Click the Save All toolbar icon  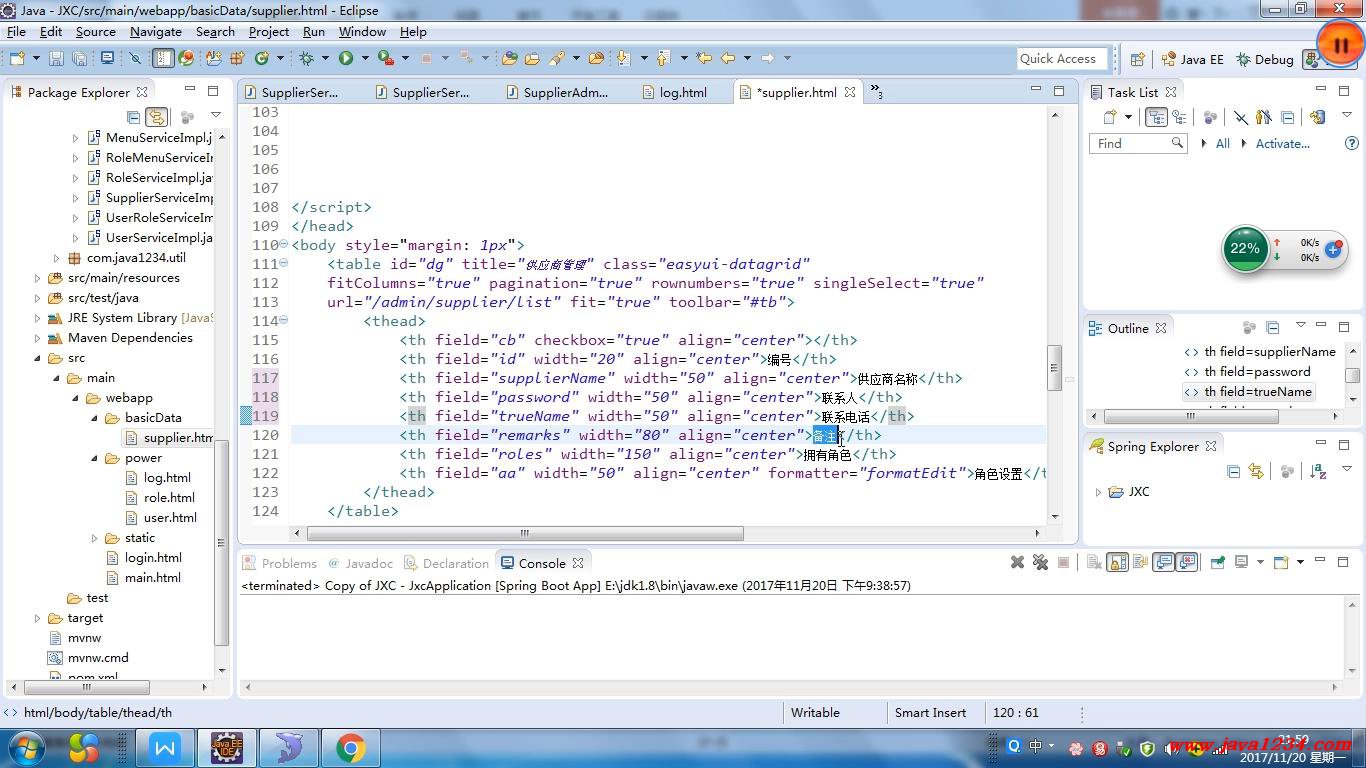(79, 59)
